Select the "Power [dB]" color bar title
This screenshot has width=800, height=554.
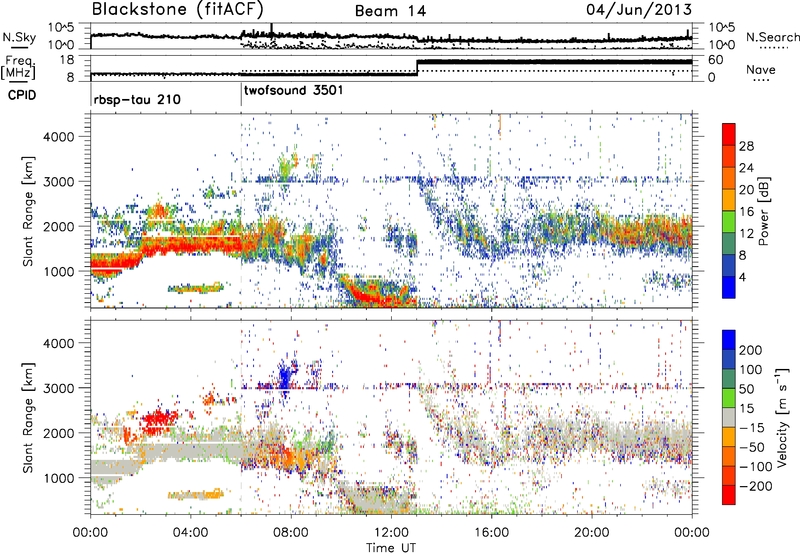(x=763, y=211)
